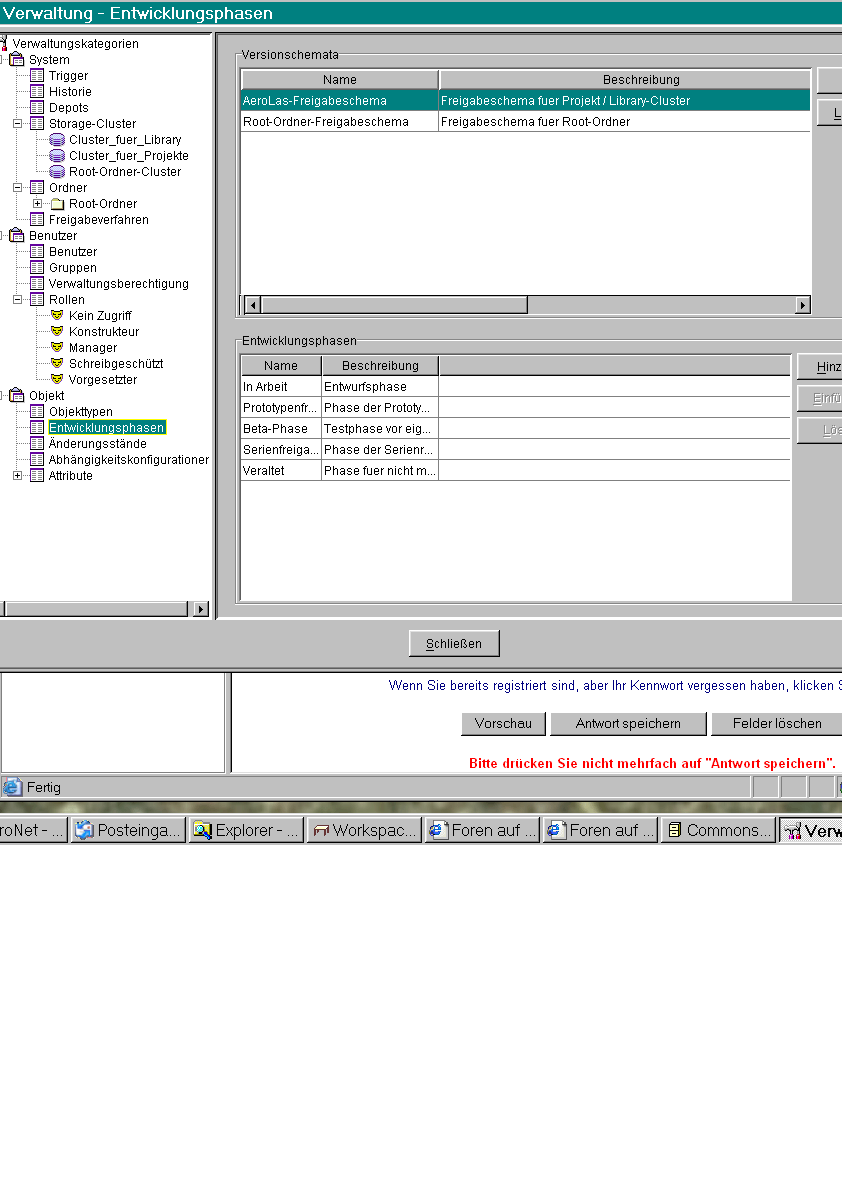
Task: Click the Cluster_fuer_Library database icon
Action: coord(57,140)
